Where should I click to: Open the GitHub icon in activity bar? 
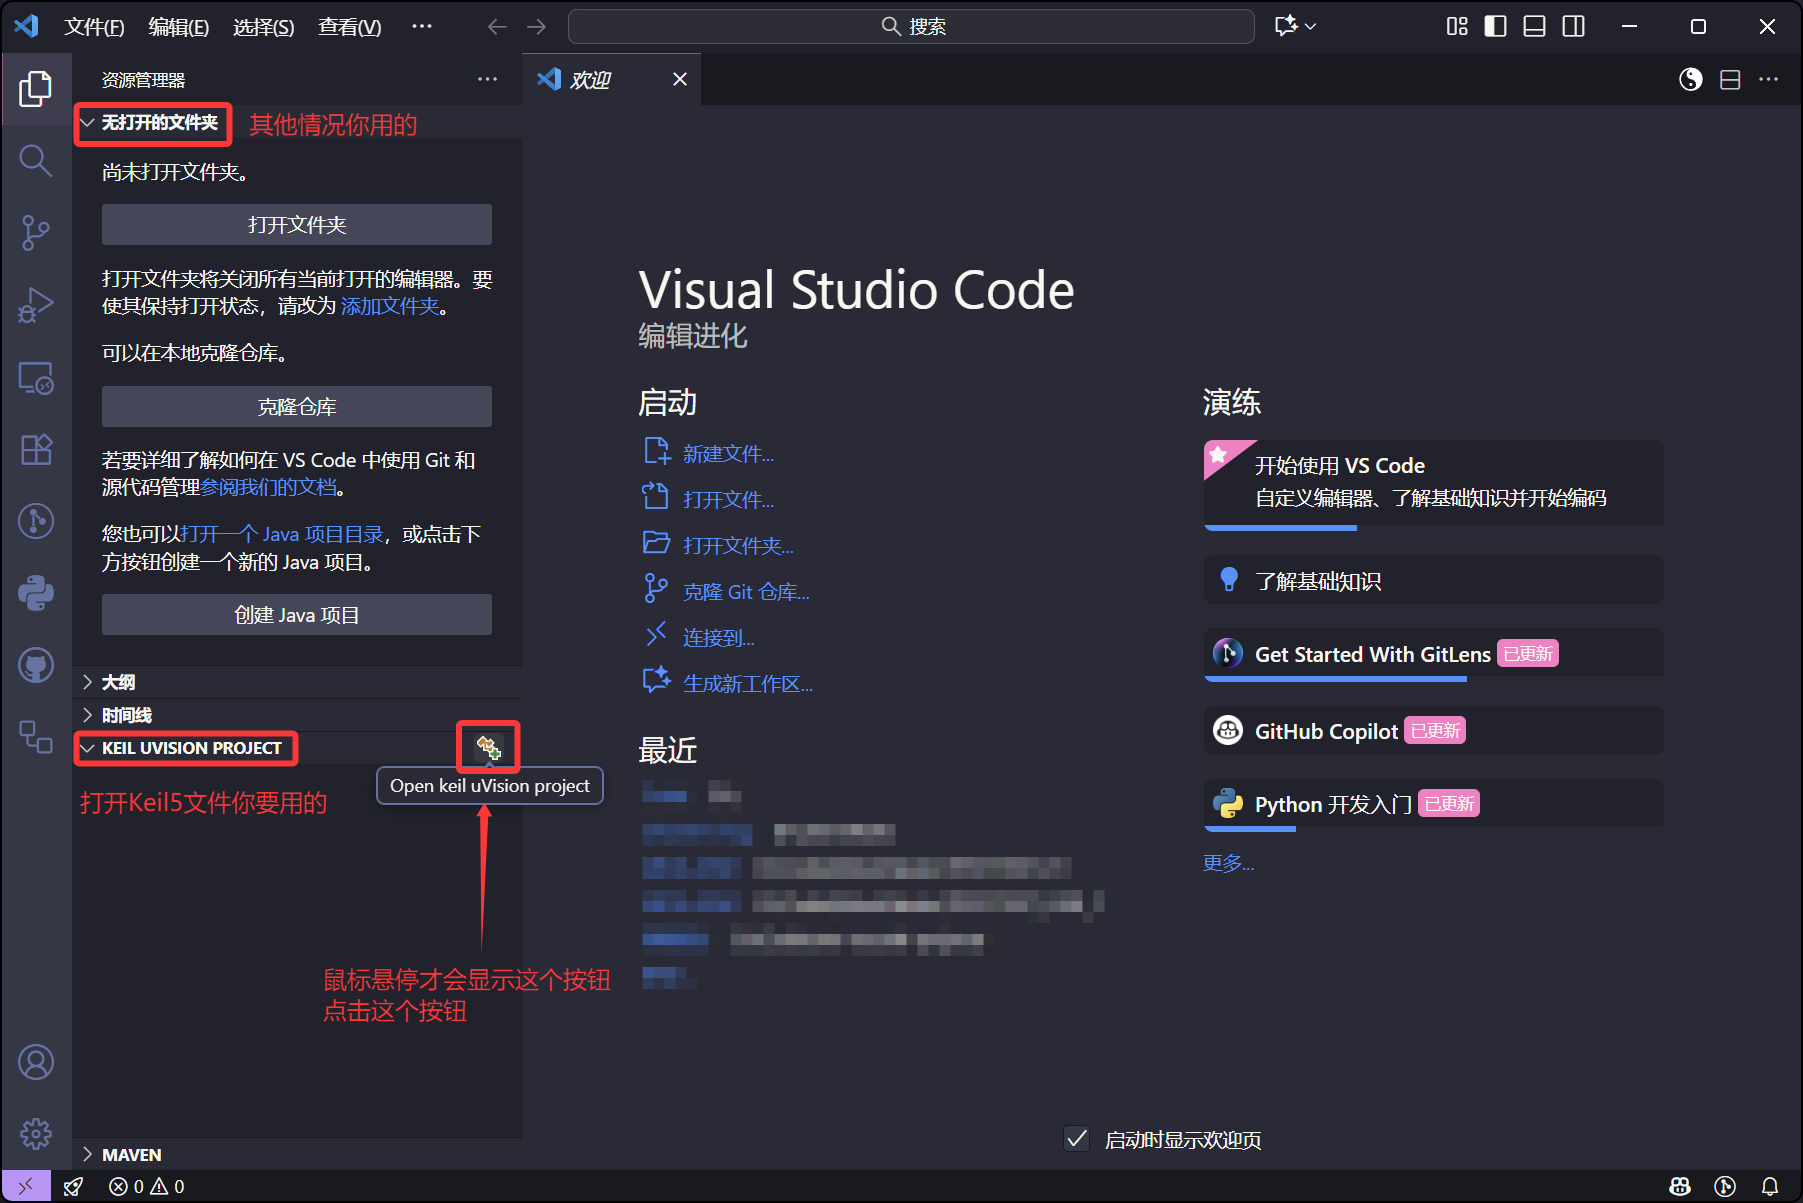pyautogui.click(x=36, y=665)
